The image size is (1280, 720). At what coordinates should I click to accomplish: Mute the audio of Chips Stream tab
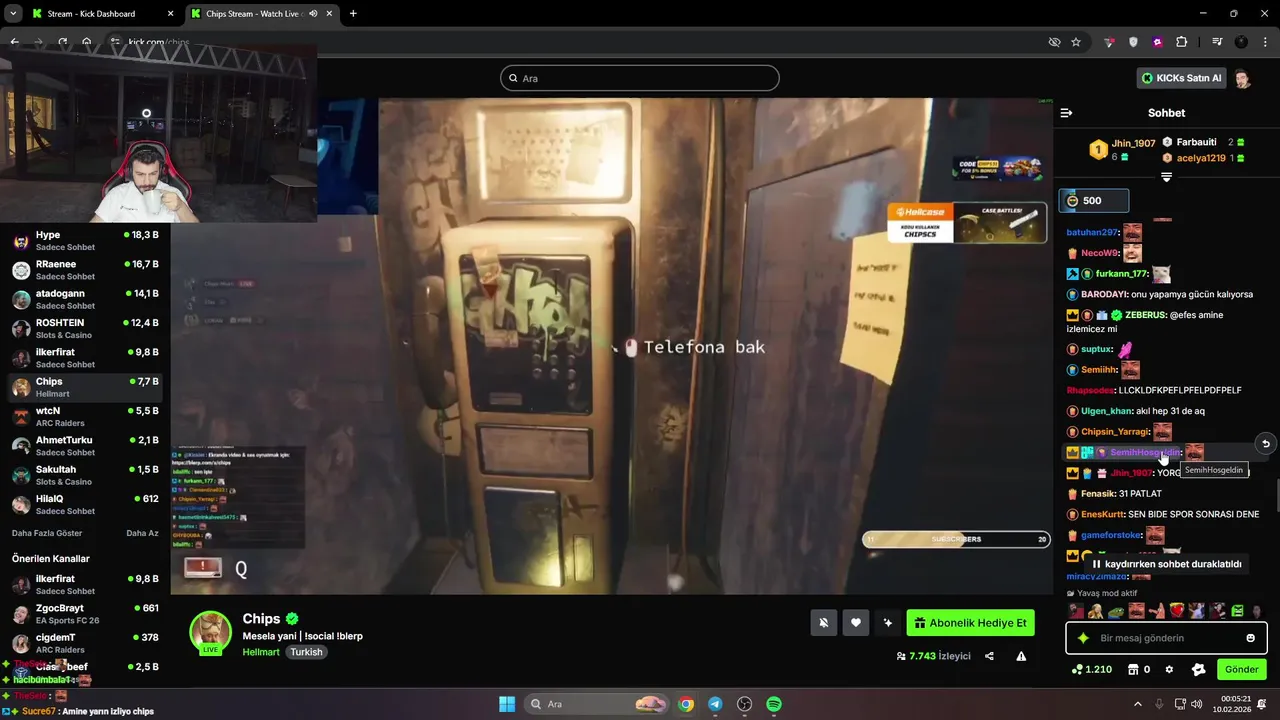313,14
